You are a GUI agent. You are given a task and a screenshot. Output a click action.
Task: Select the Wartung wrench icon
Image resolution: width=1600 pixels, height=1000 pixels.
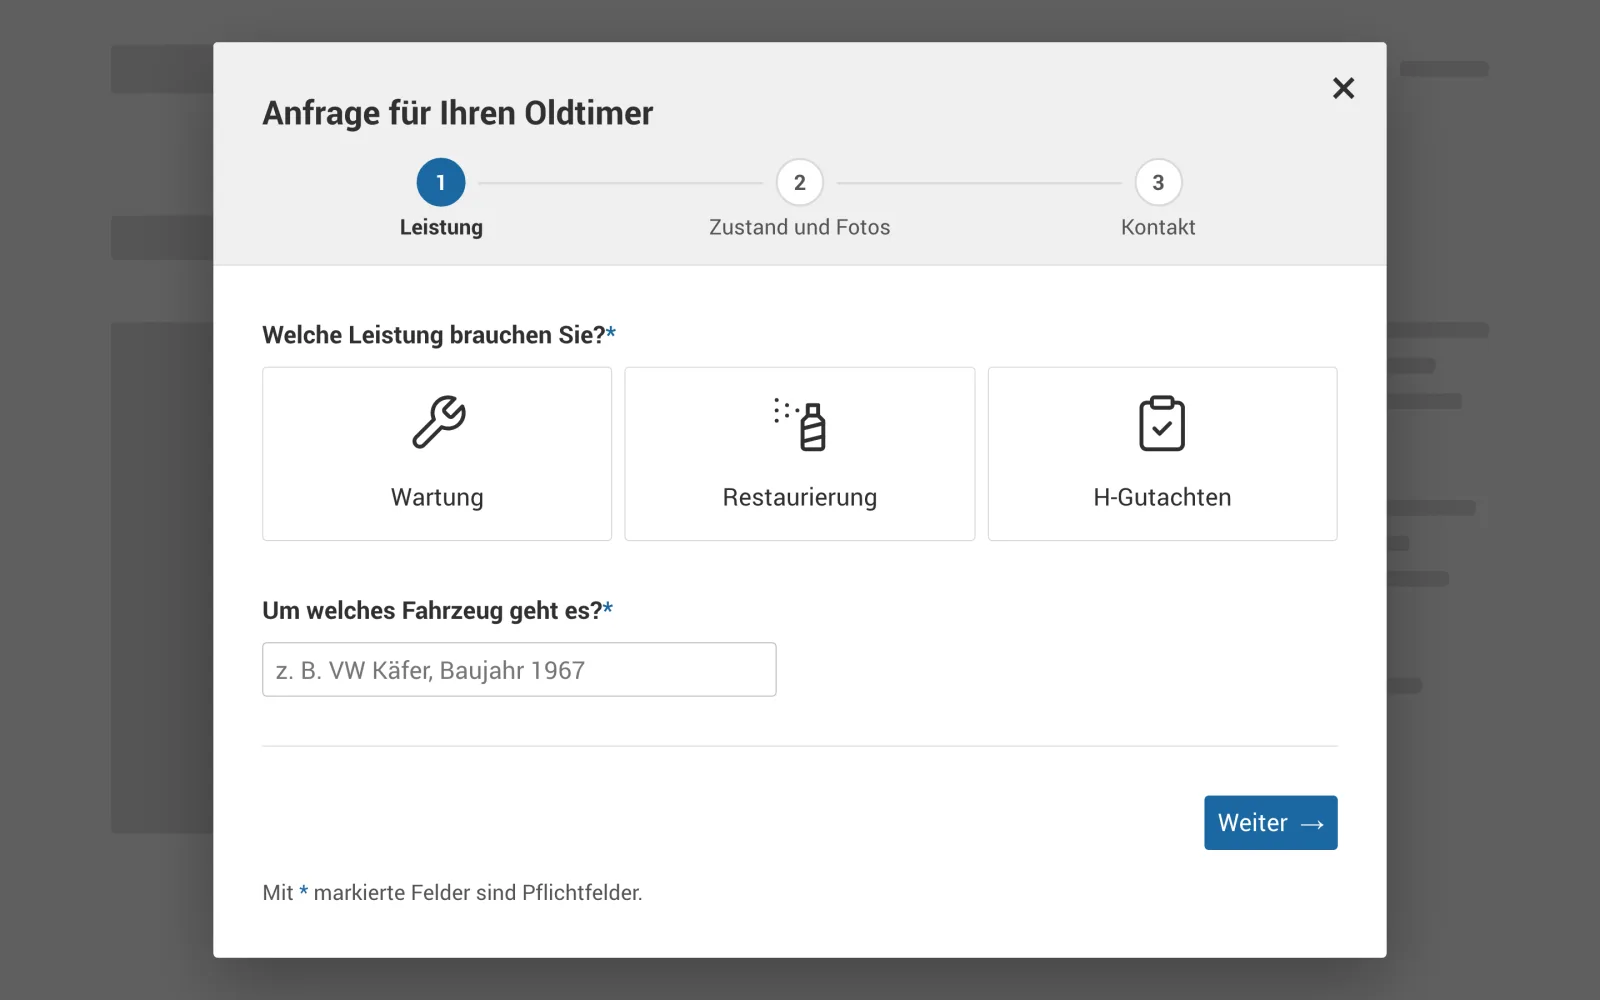(x=438, y=422)
